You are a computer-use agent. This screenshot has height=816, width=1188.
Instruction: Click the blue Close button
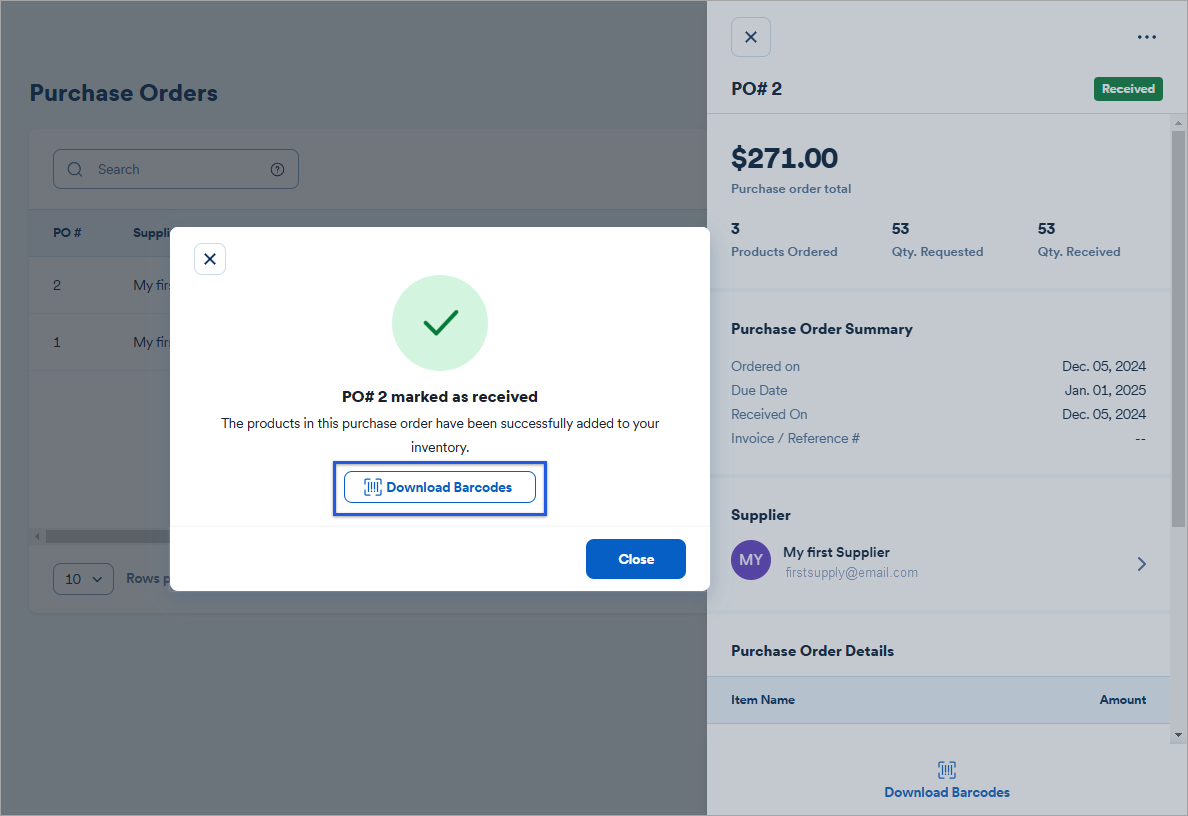coord(635,559)
